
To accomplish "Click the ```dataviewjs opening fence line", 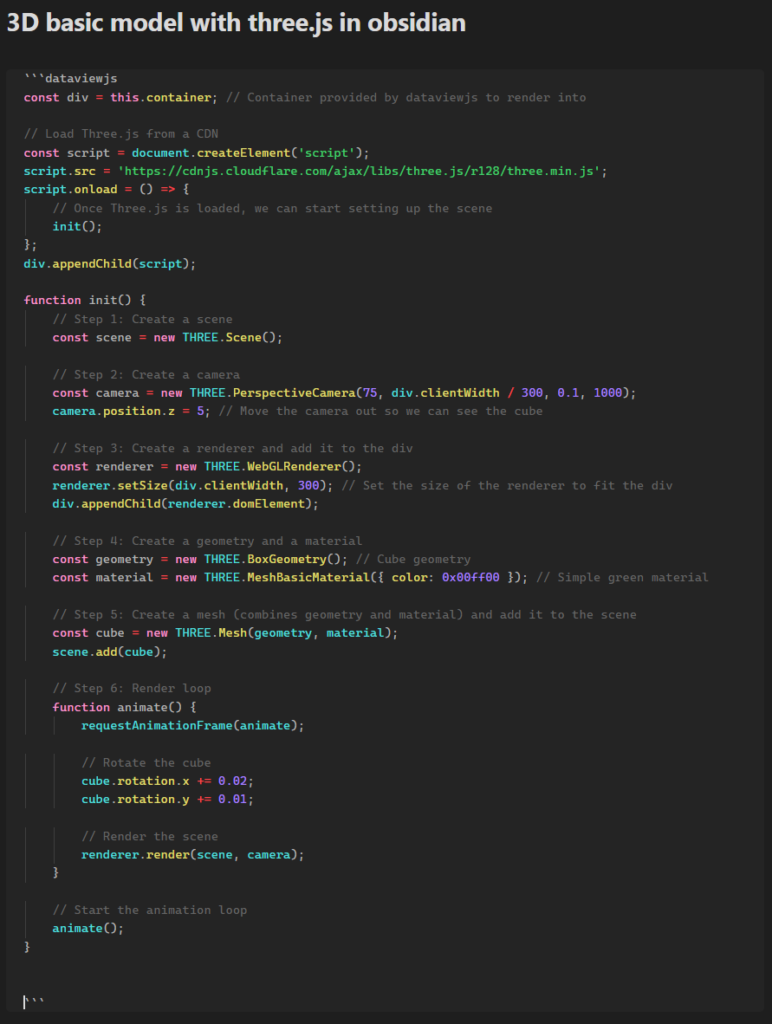I will point(71,78).
